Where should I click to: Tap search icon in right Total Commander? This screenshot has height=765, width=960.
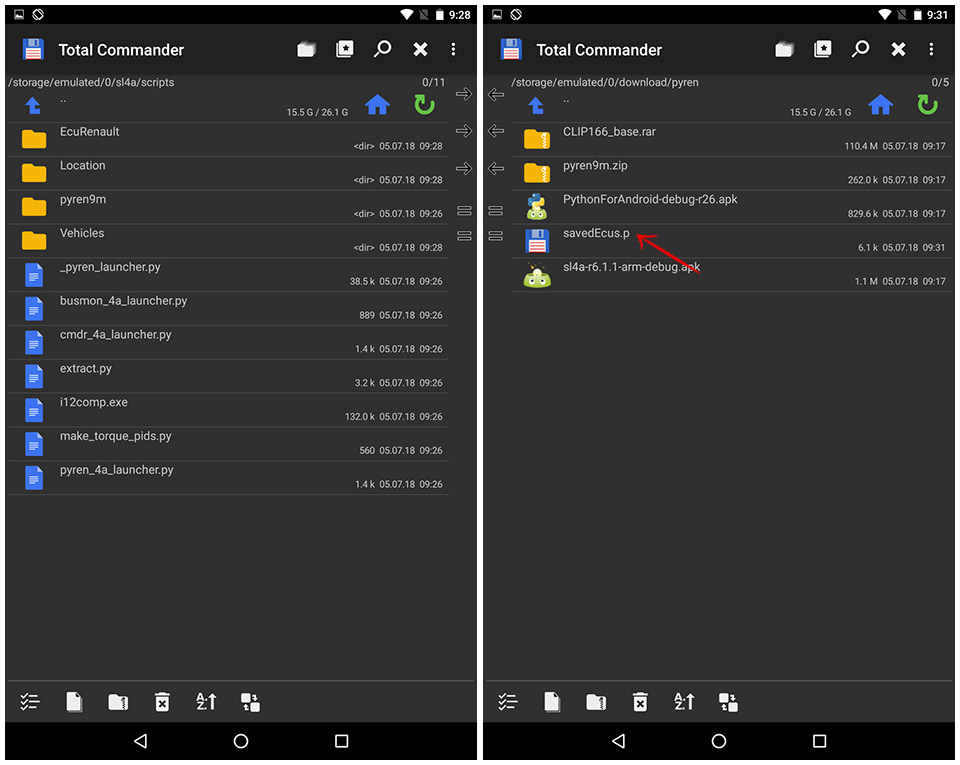pos(861,50)
